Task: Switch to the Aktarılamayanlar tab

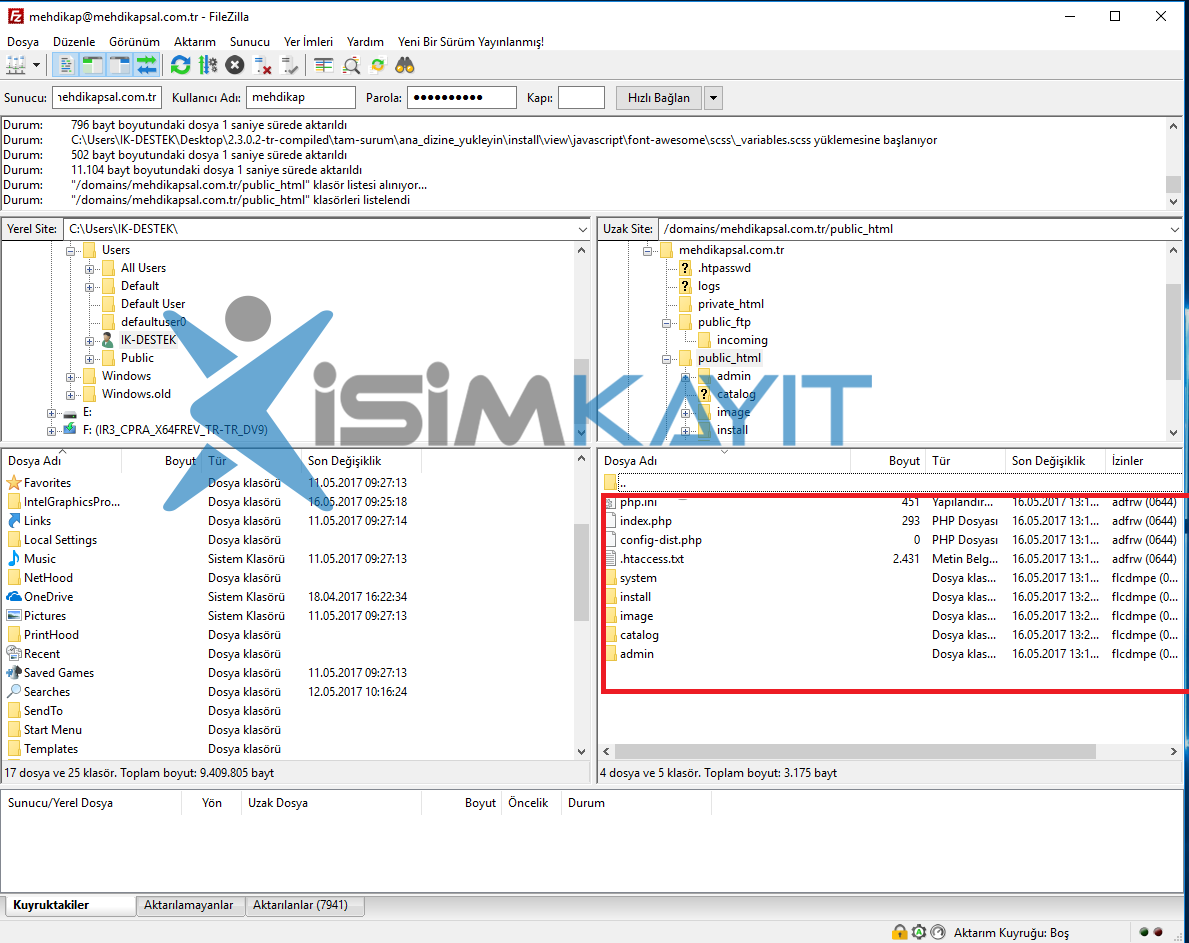Action: [189, 905]
